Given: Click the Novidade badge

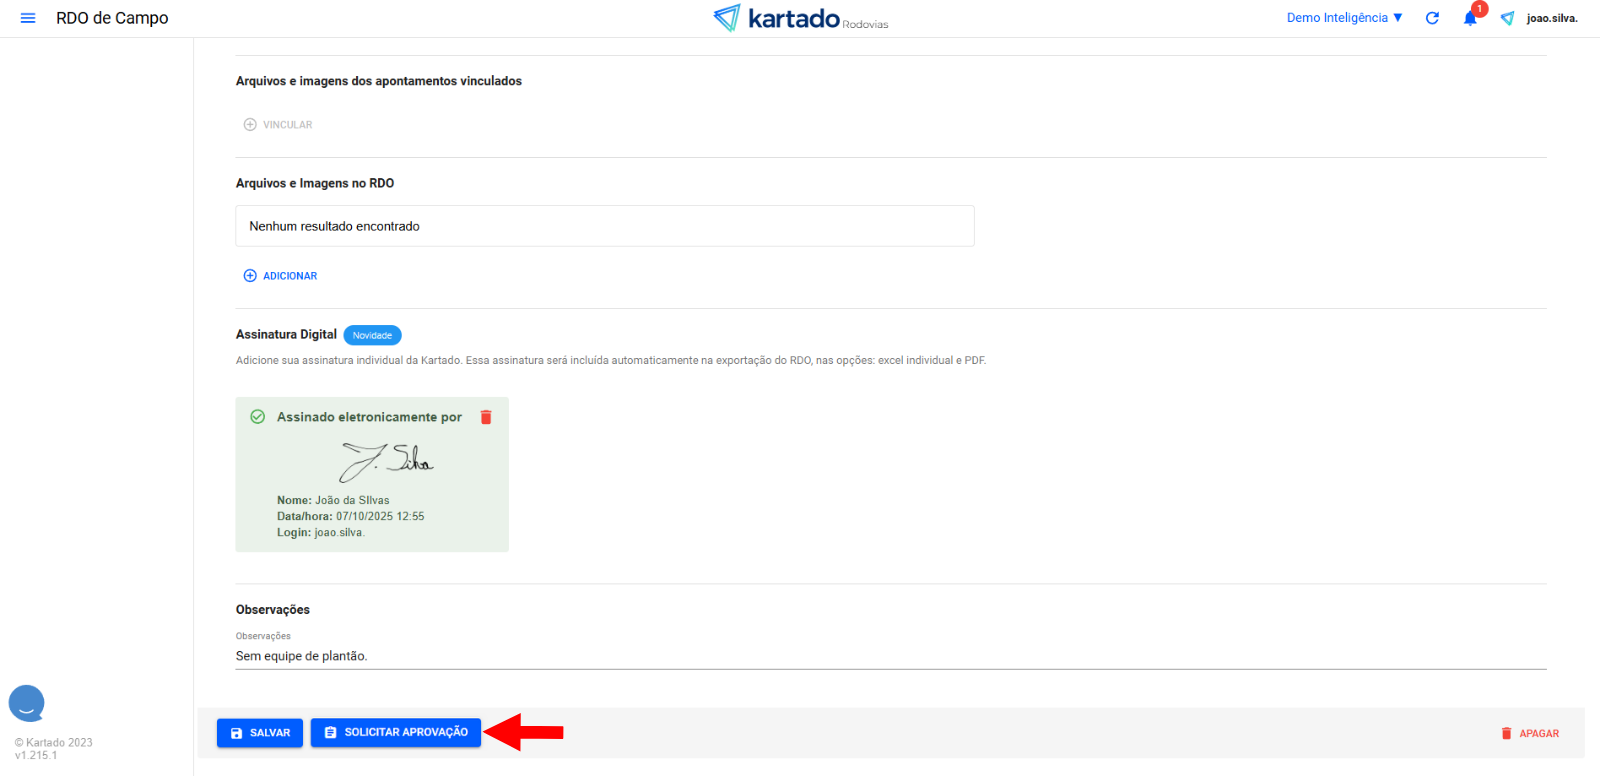Looking at the screenshot, I should pos(372,335).
